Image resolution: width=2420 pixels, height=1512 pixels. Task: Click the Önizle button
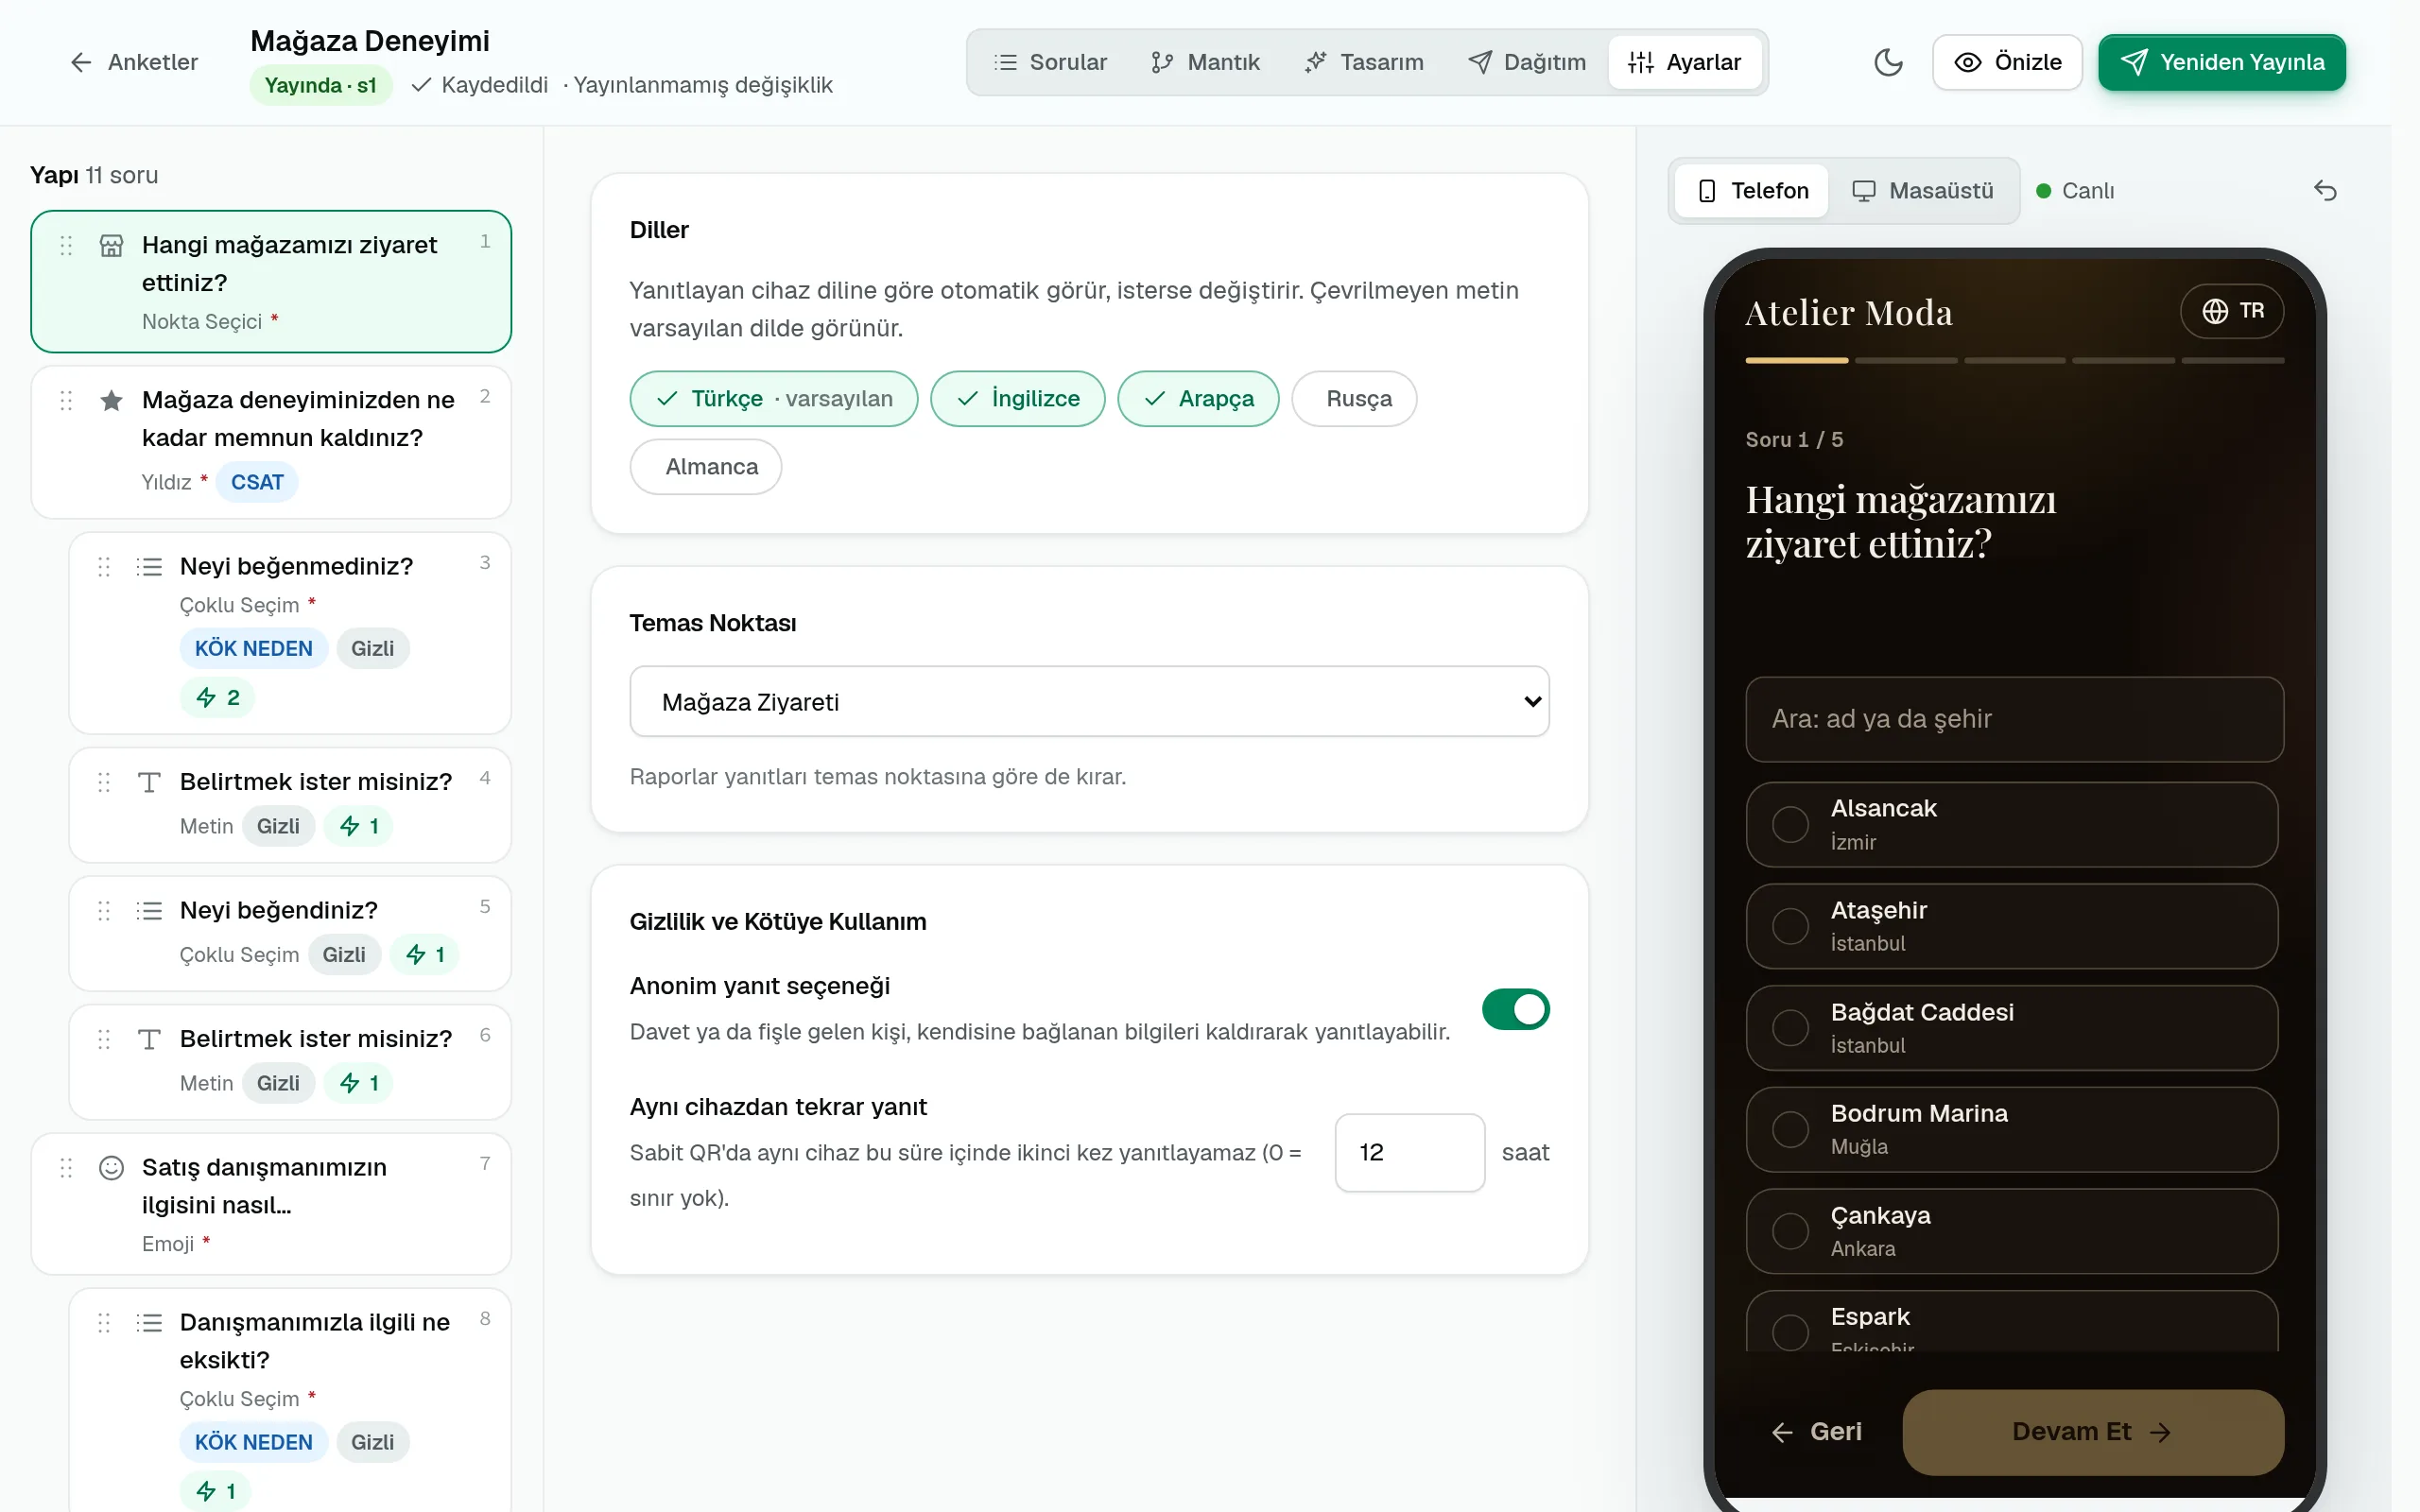coord(2007,62)
